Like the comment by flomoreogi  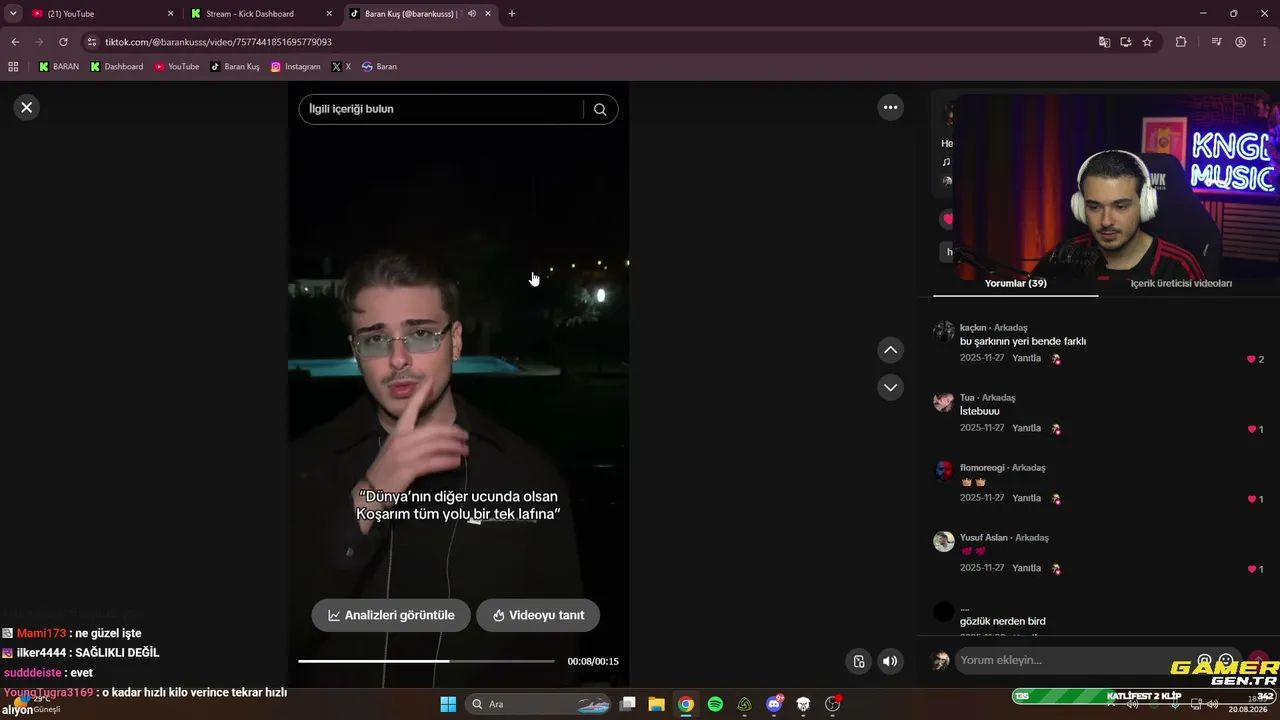(1251, 499)
